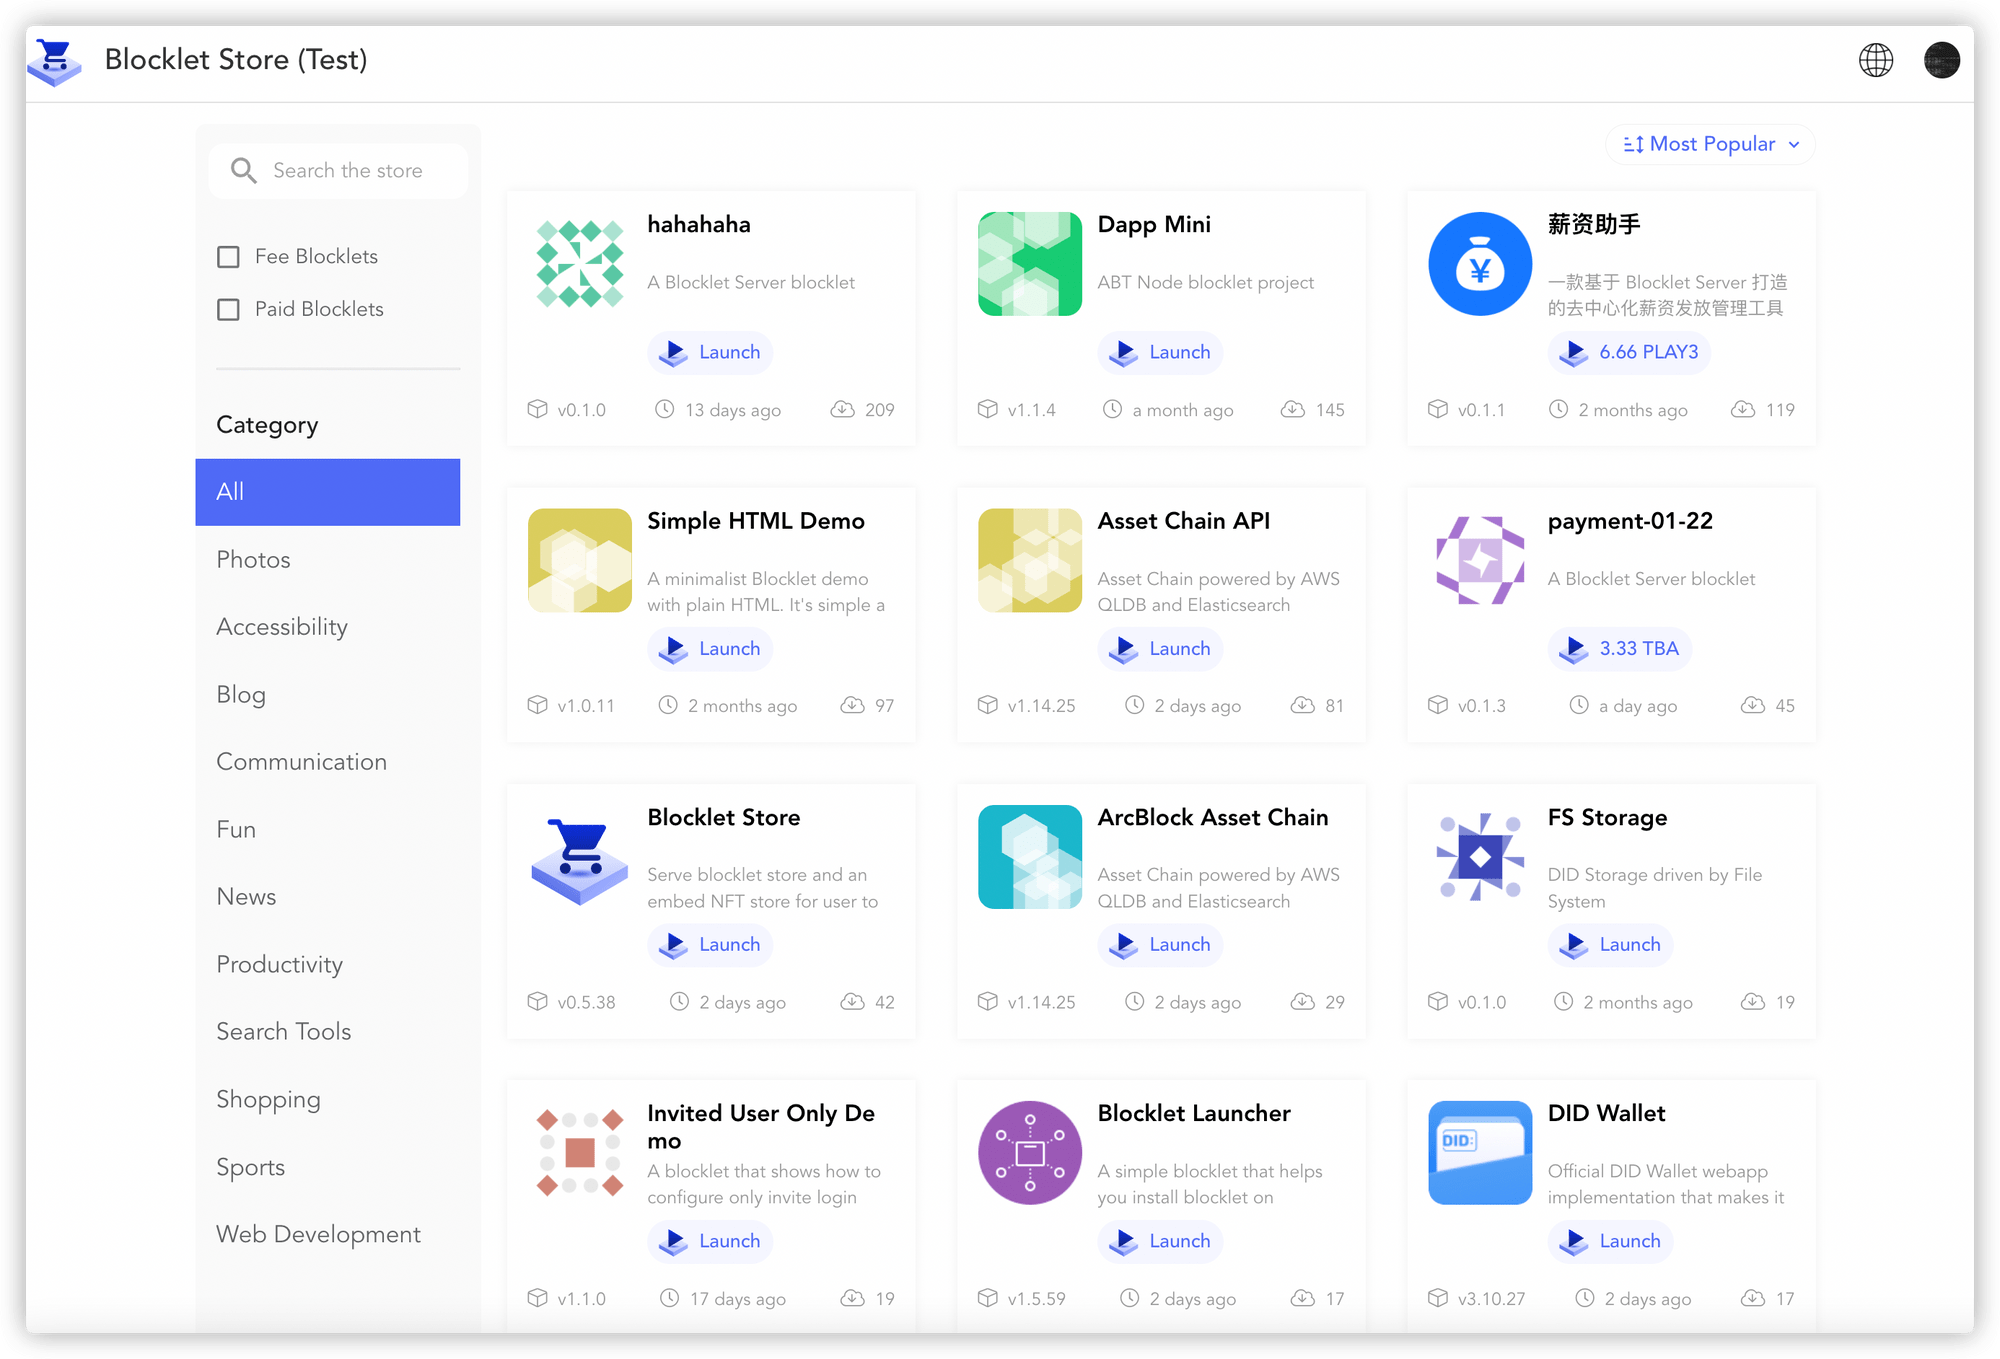Click the payment-01-22 purple logo
Image resolution: width=2000 pixels, height=1359 pixels.
(x=1479, y=560)
